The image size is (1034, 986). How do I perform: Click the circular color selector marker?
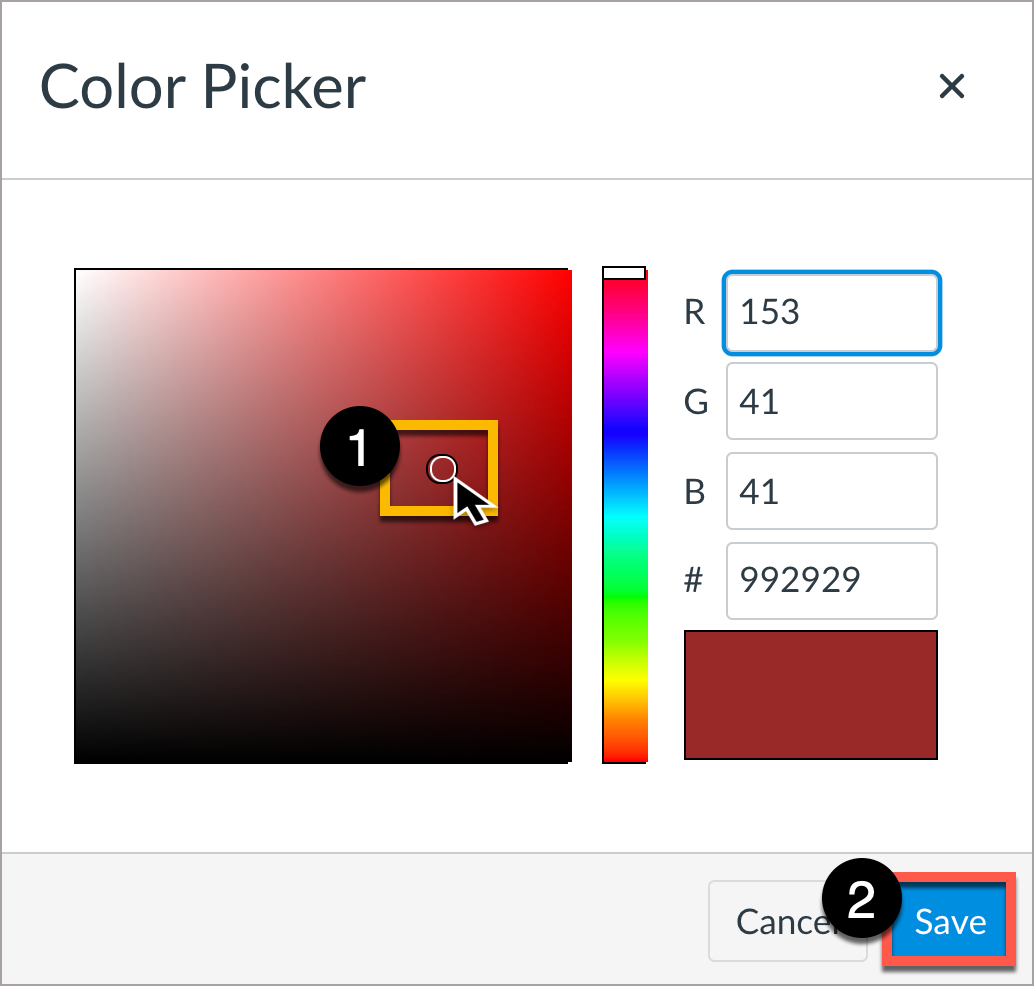[x=442, y=468]
